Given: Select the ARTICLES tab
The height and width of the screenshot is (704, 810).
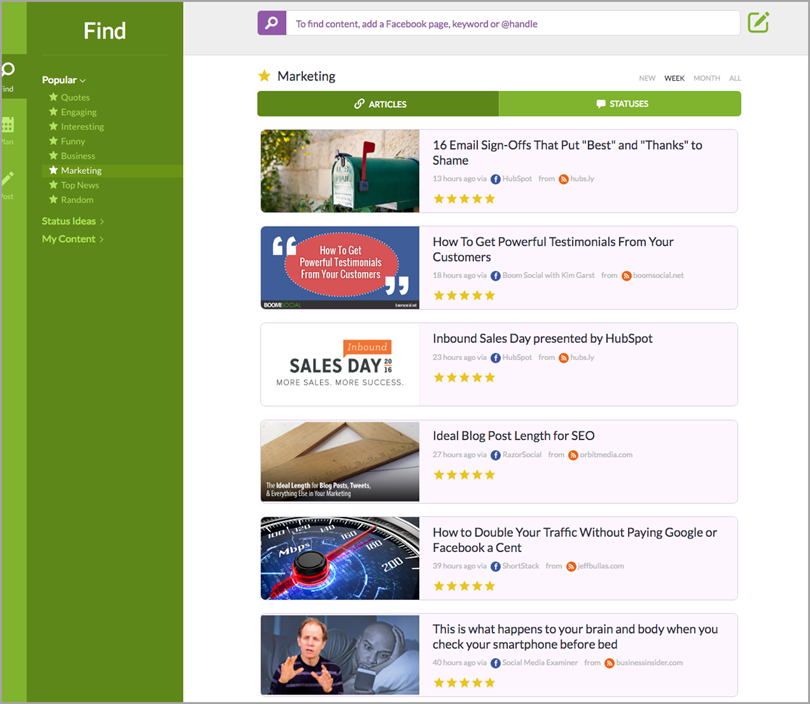Looking at the screenshot, I should [378, 104].
